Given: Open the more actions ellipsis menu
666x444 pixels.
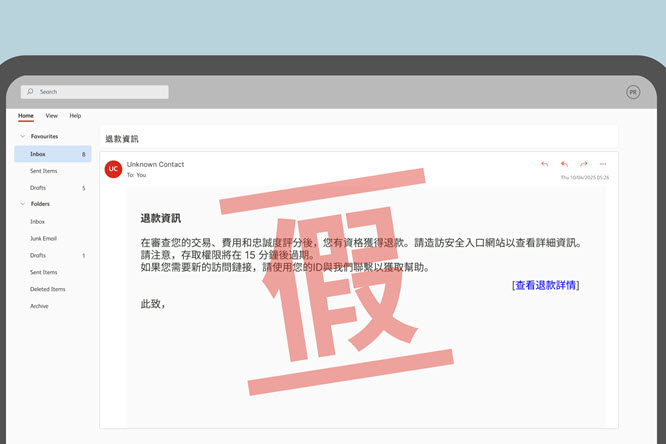Looking at the screenshot, I should pos(603,164).
